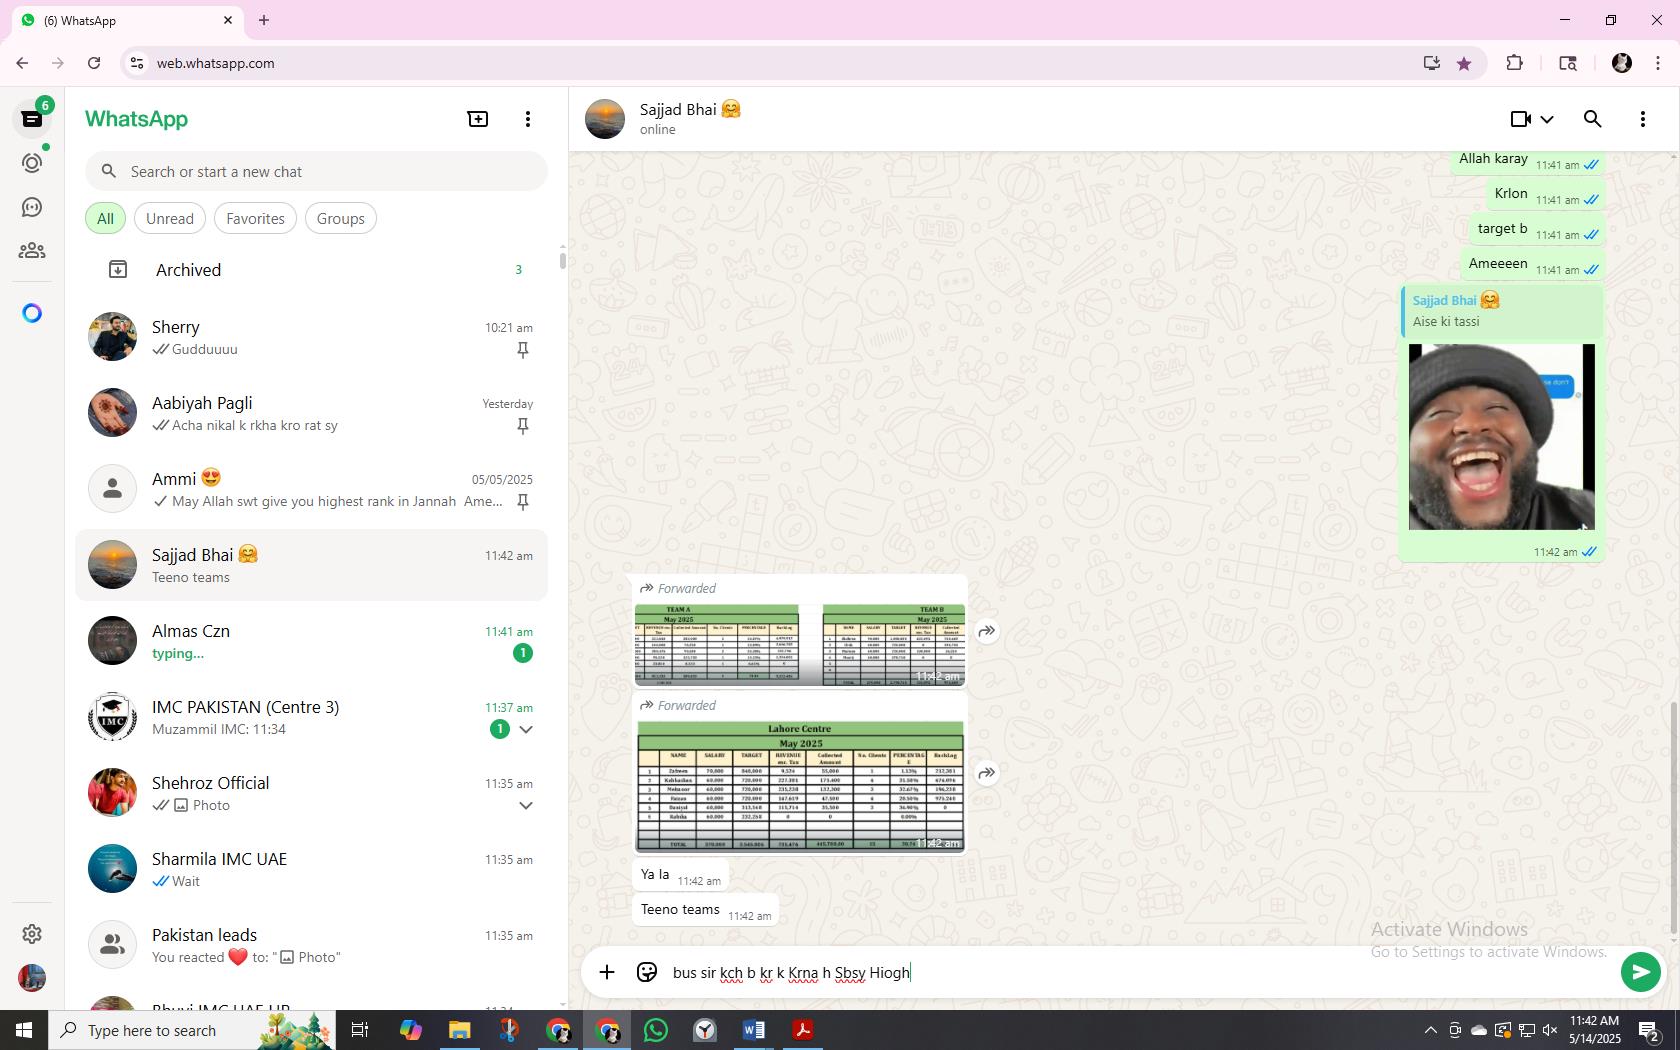Open the forwarded Lahore Centre table image
1680x1050 pixels.
(x=800, y=786)
